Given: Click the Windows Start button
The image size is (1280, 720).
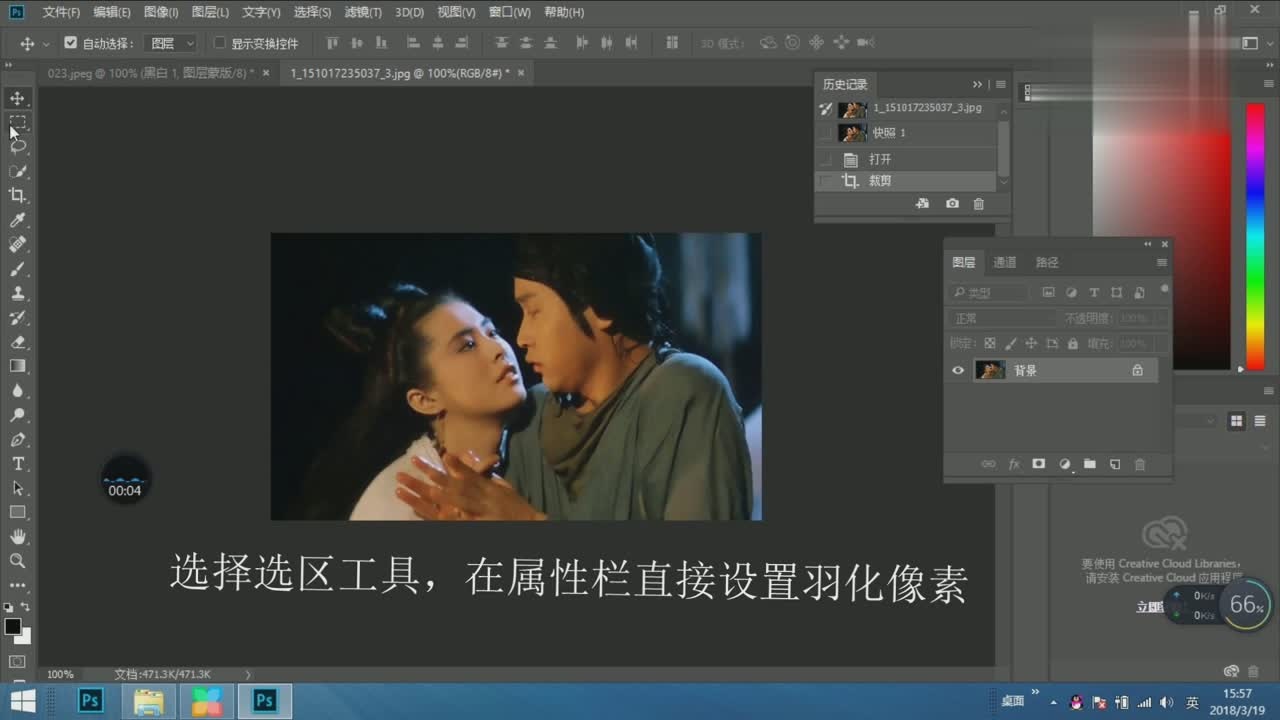Looking at the screenshot, I should [22, 700].
